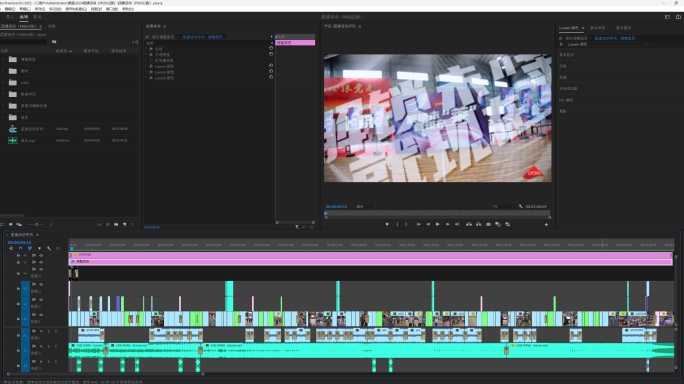Viewport: 684px width, 384px height.
Task: Toggle Linked Selection in Timeline
Action: click(x=30, y=248)
